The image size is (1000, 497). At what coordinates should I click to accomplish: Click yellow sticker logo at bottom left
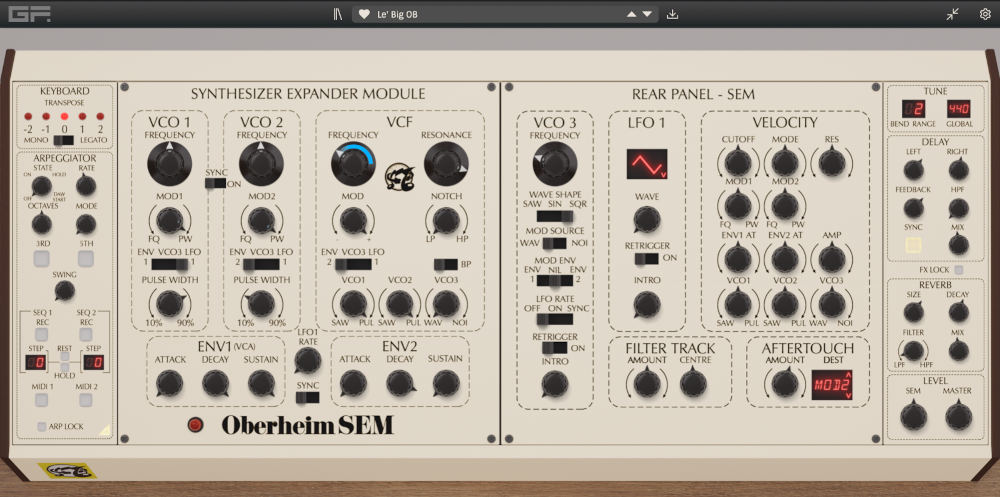(67, 471)
